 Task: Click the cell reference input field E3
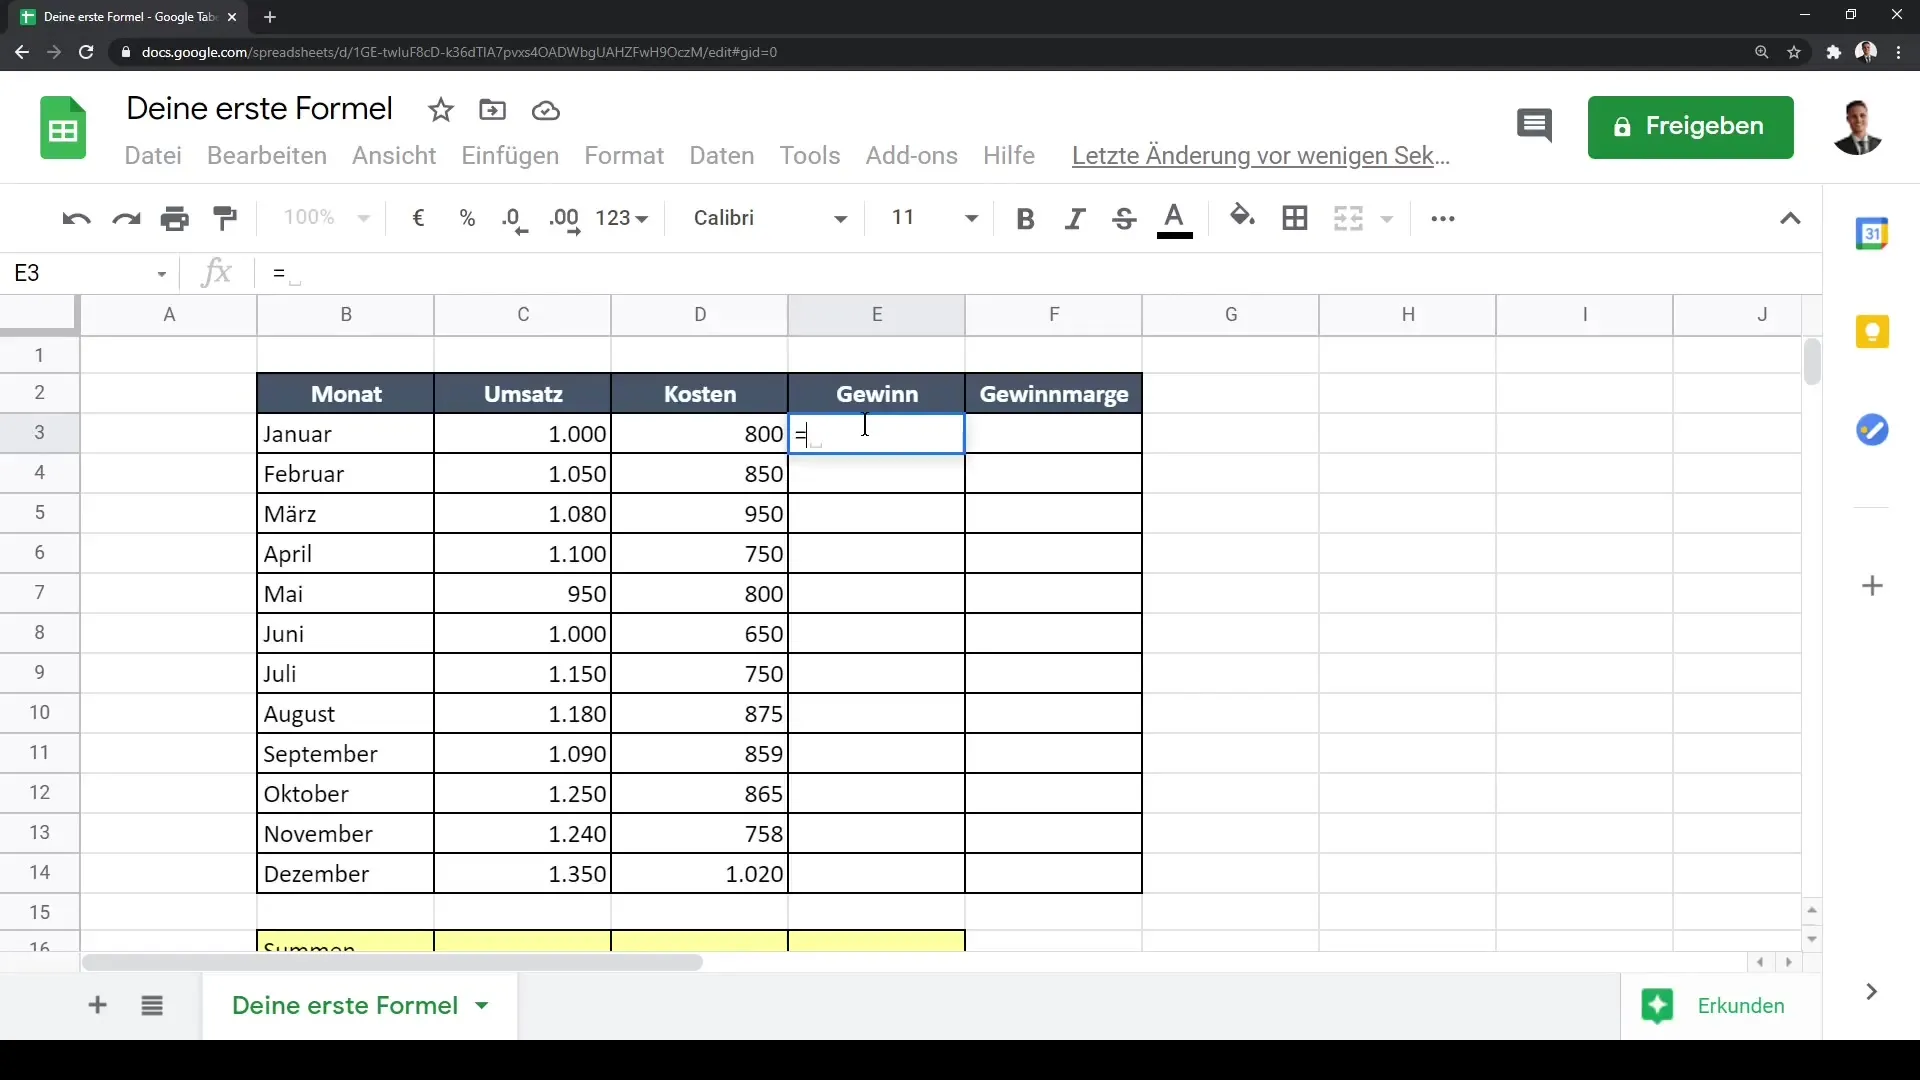[88, 273]
